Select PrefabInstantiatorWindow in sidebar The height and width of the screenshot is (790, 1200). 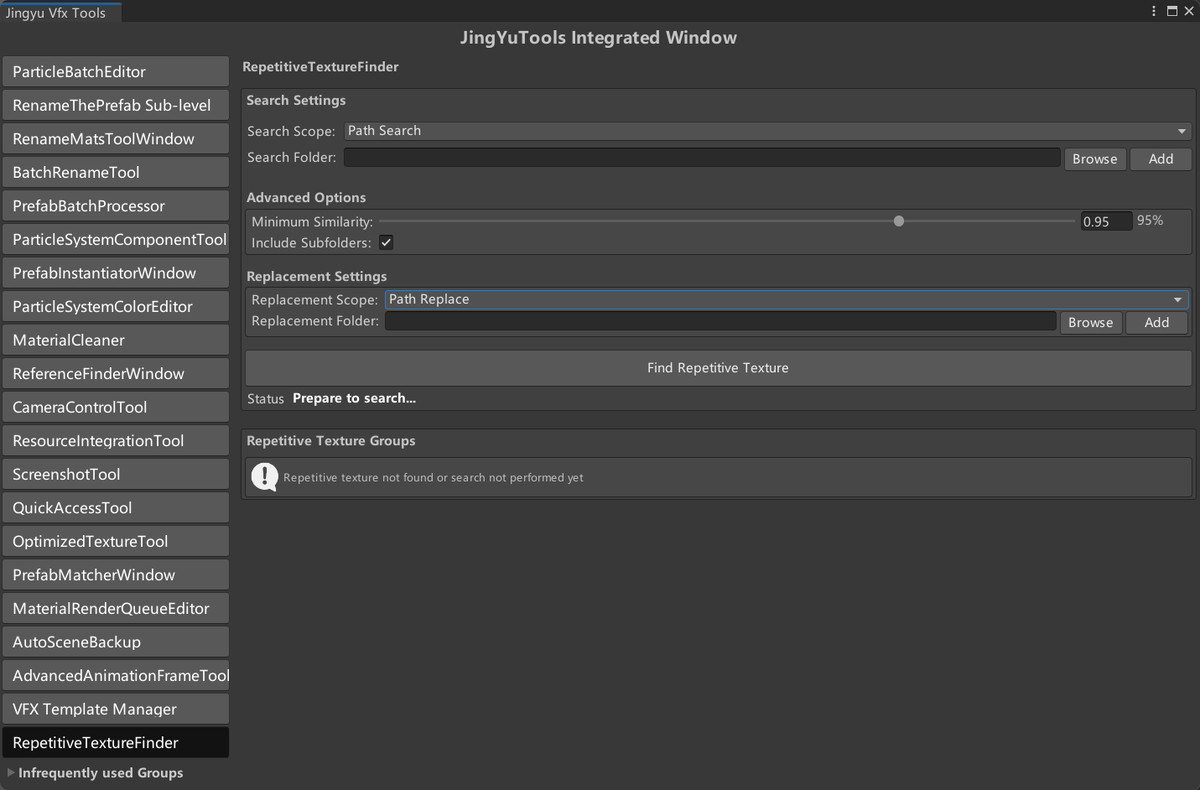[115, 273]
